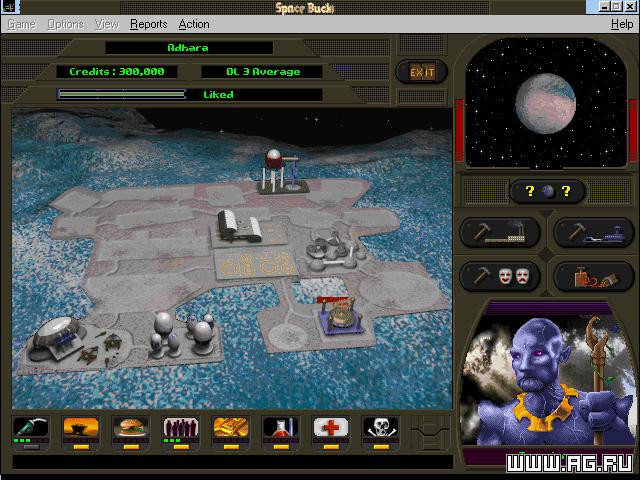Select the demolish dynamite plunger icon
Image resolution: width=640 pixels, height=480 pixels.
tap(594, 276)
